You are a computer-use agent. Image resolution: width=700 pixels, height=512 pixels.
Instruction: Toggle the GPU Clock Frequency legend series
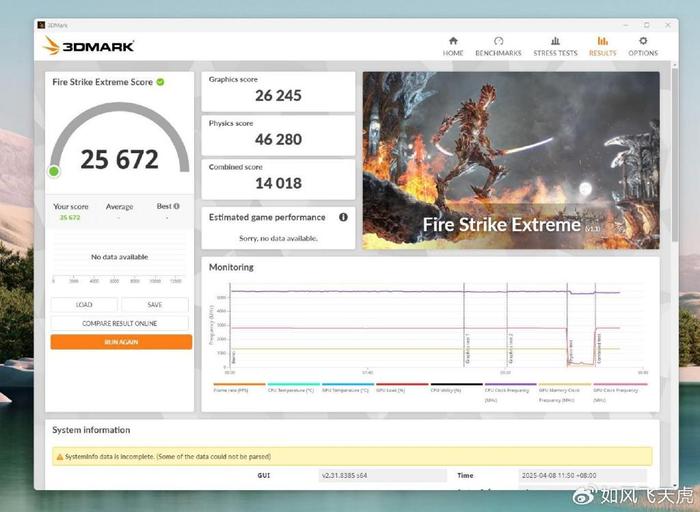620,392
